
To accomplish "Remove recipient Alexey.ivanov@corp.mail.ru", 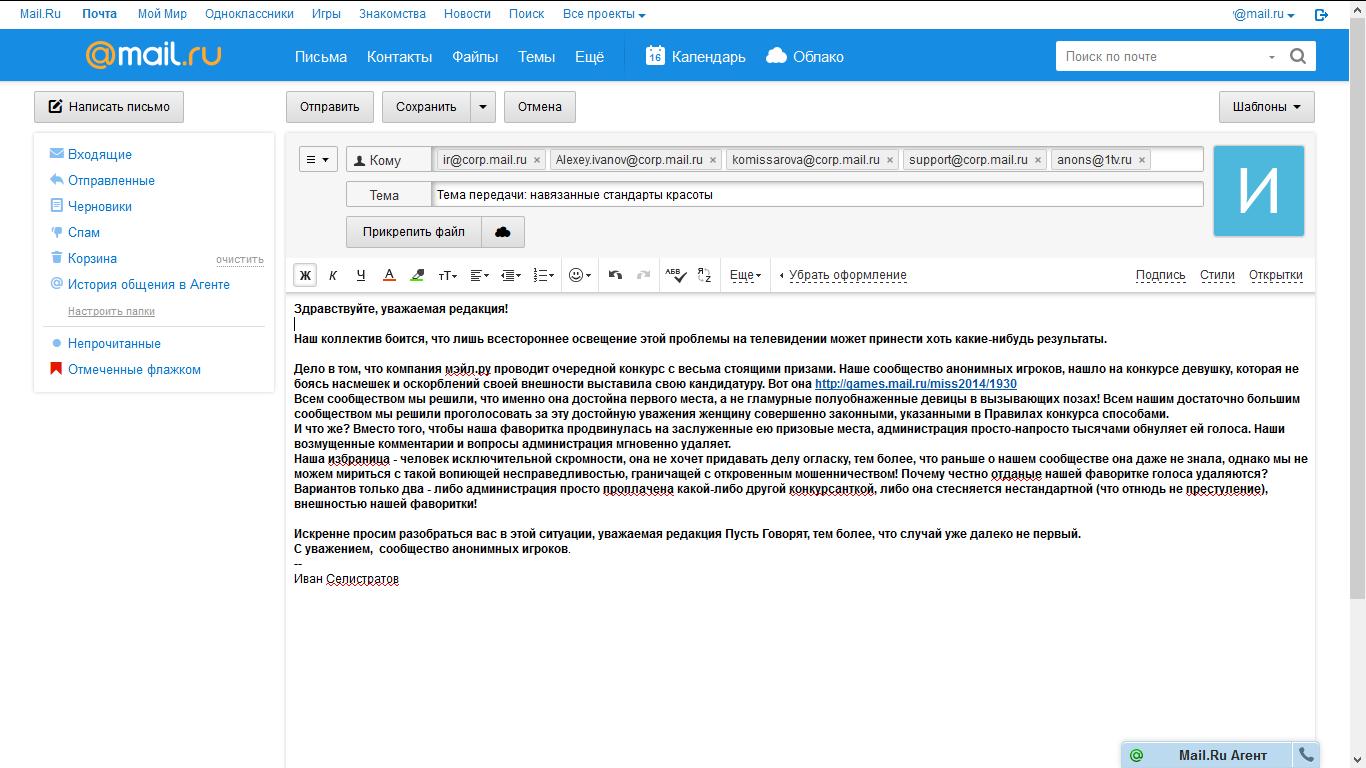I will [x=713, y=160].
